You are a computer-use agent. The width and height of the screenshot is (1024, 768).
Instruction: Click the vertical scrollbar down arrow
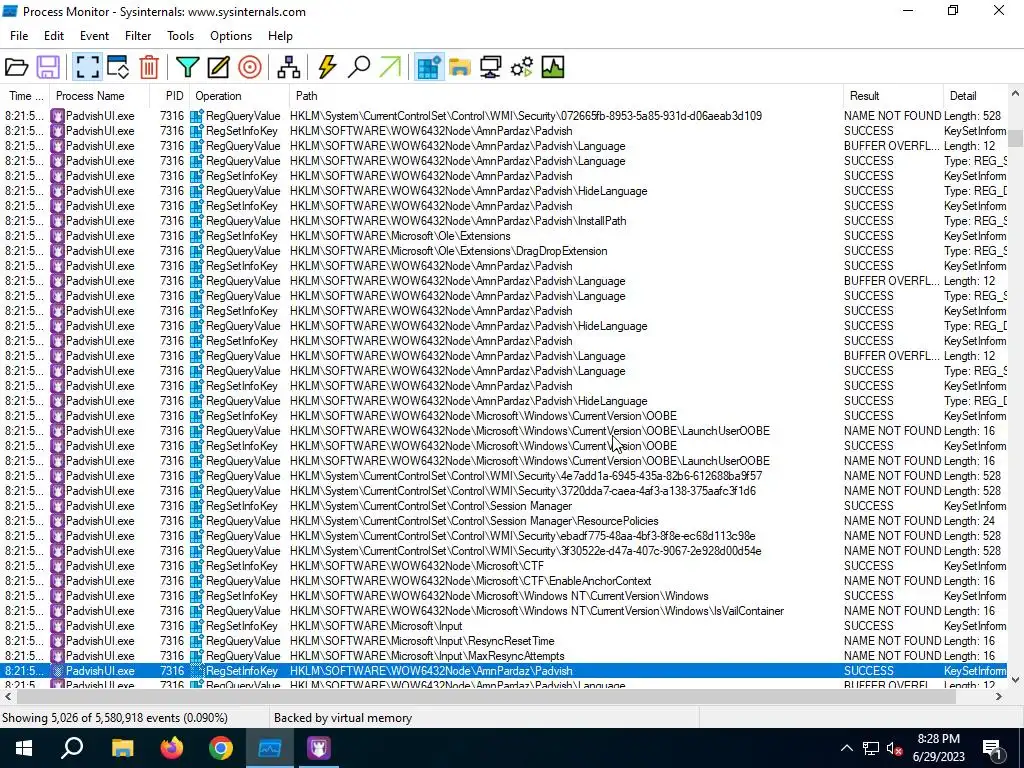click(1015, 680)
